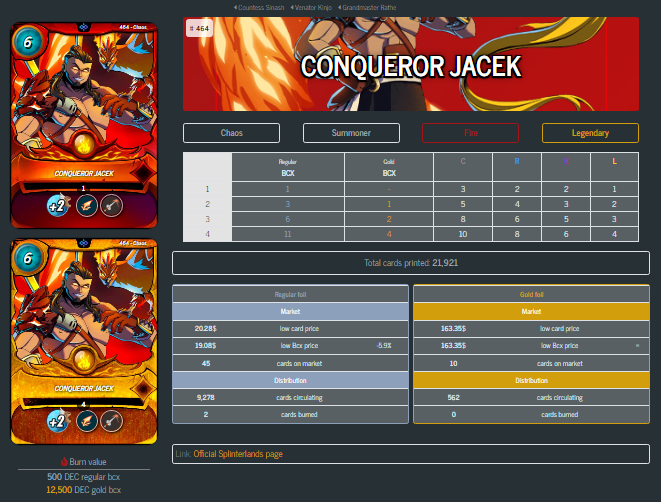The height and width of the screenshot is (502, 661).
Task: Click the mana cost 6 icon on regular card
Action: click(28, 42)
